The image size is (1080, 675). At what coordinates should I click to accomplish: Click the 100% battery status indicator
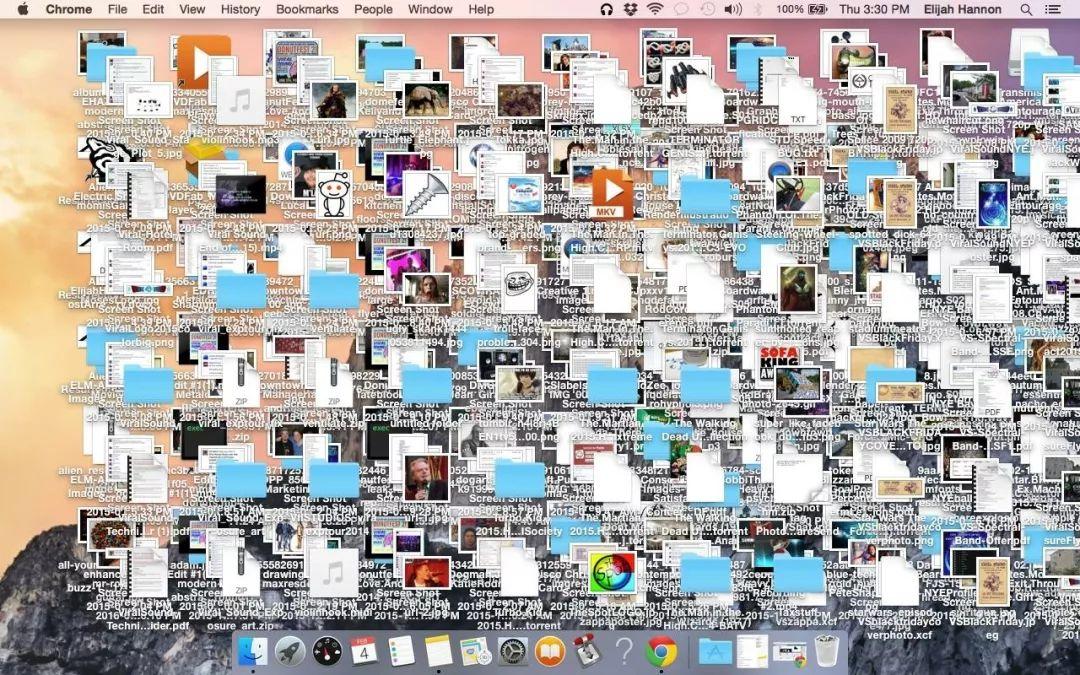tap(801, 9)
